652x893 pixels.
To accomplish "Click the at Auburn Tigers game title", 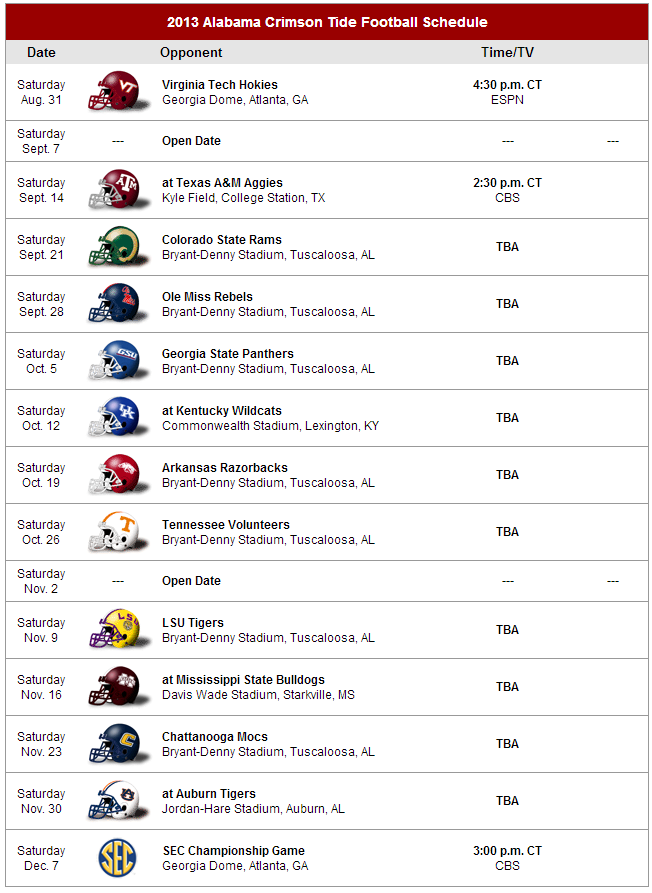I will 208,794.
